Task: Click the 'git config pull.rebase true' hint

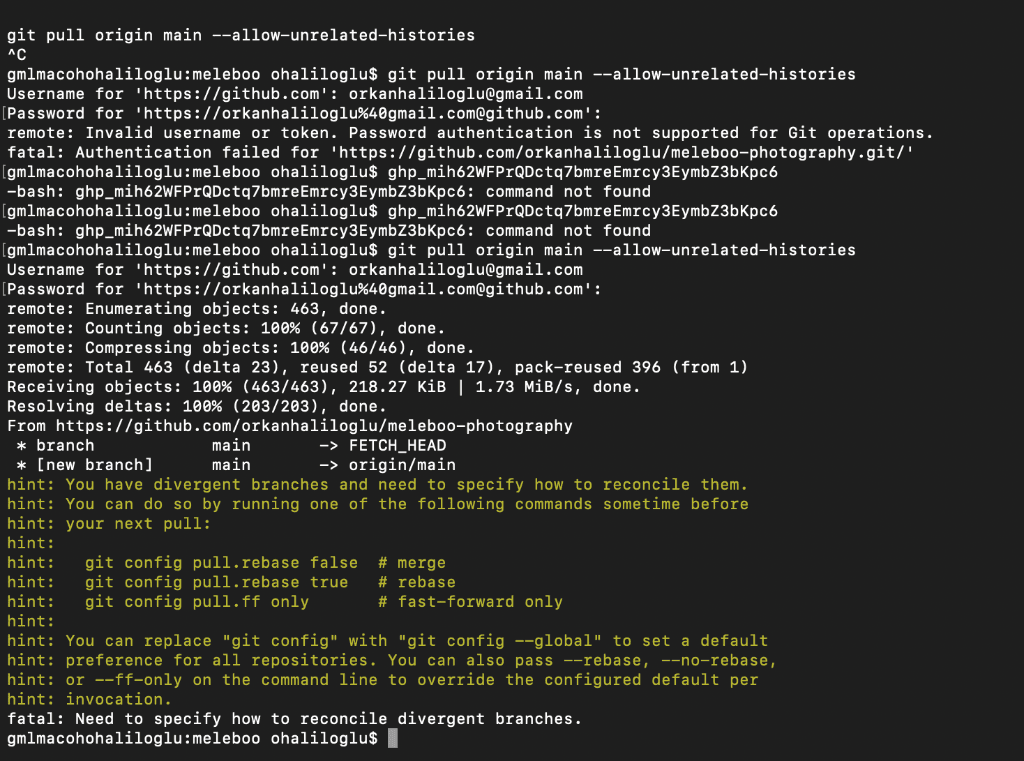Action: [x=216, y=582]
